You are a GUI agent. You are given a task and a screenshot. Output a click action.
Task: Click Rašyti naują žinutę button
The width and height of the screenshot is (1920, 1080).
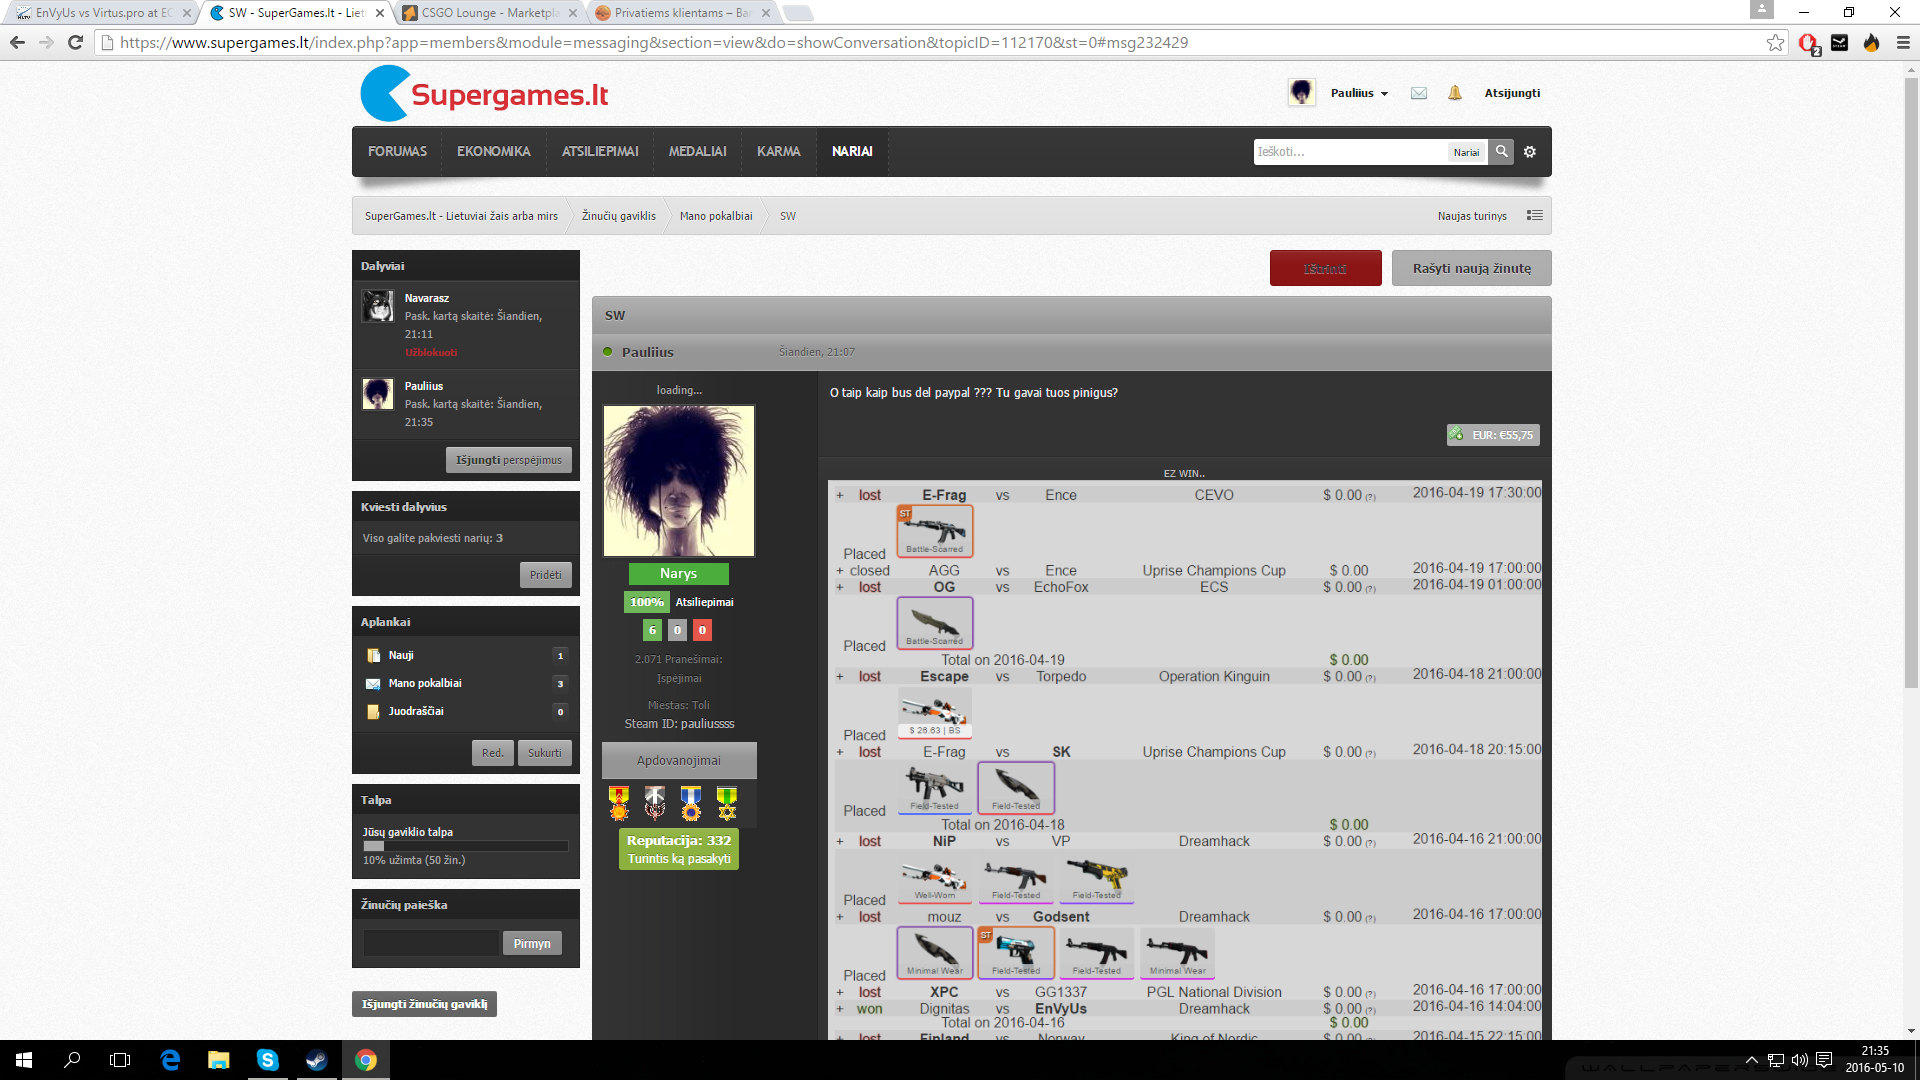click(x=1471, y=268)
